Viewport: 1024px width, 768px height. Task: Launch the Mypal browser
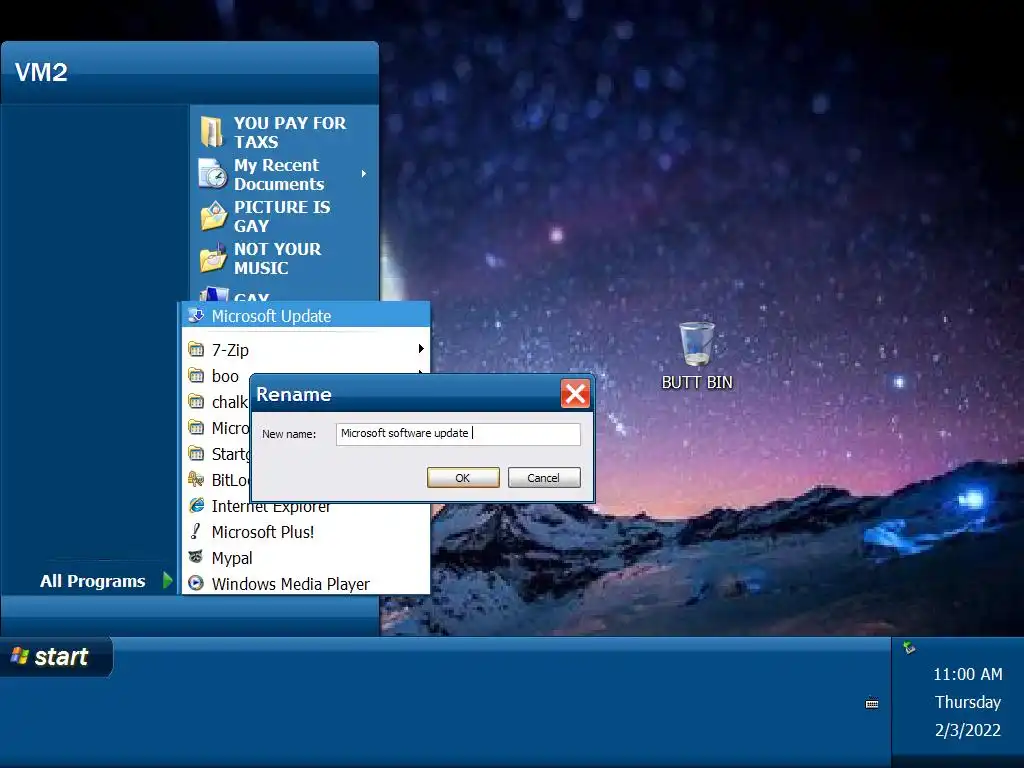305,558
